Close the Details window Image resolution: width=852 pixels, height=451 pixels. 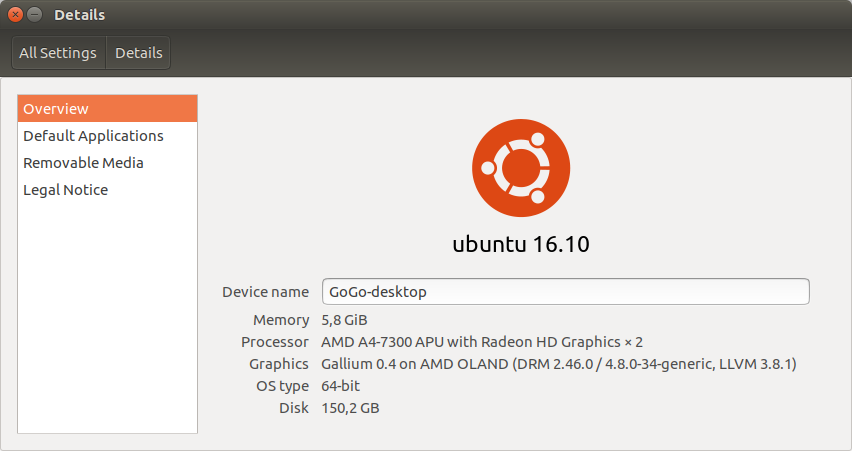click(x=15, y=15)
